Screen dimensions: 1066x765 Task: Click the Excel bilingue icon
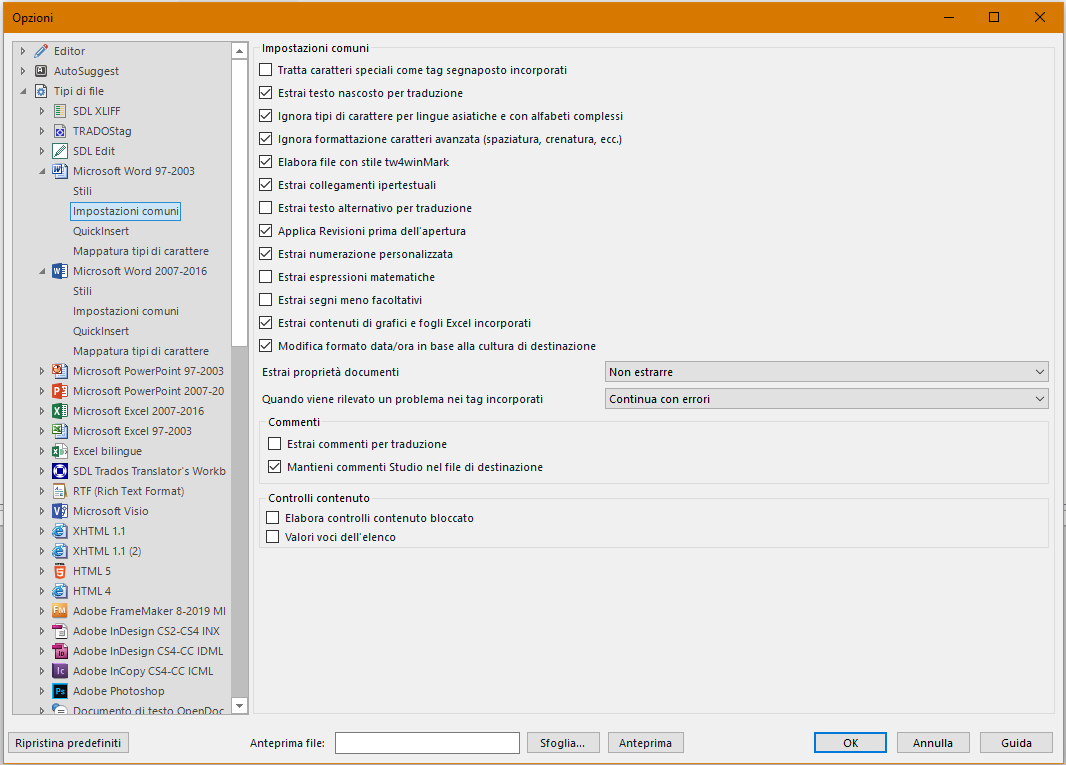tap(60, 451)
